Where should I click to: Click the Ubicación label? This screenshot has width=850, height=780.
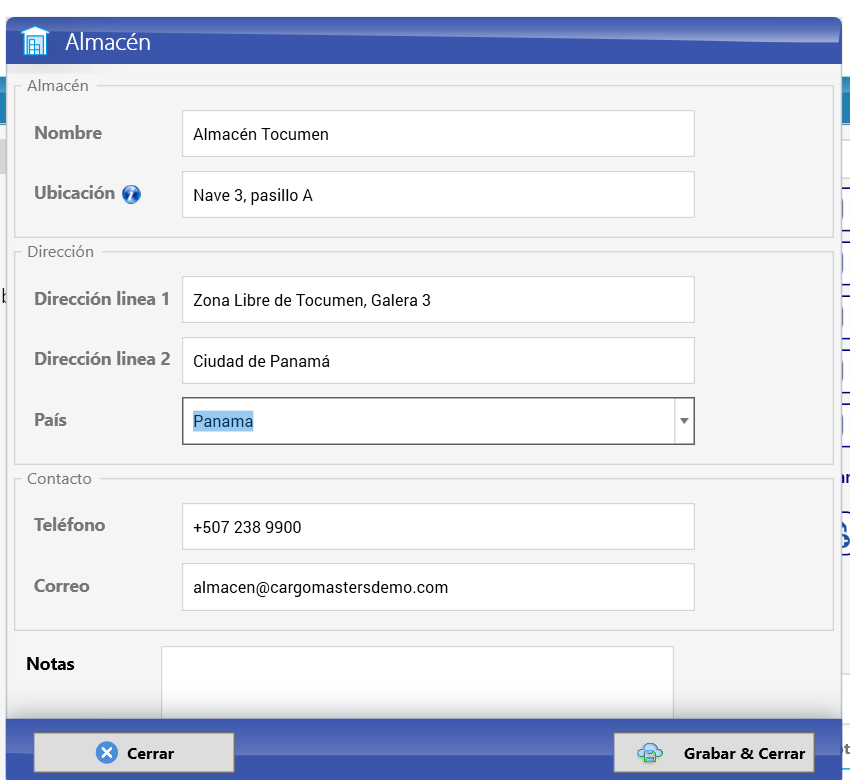pos(74,193)
